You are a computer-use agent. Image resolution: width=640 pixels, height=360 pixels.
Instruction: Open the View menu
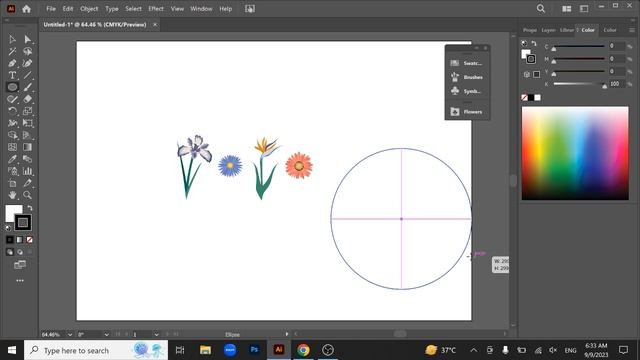[177, 9]
